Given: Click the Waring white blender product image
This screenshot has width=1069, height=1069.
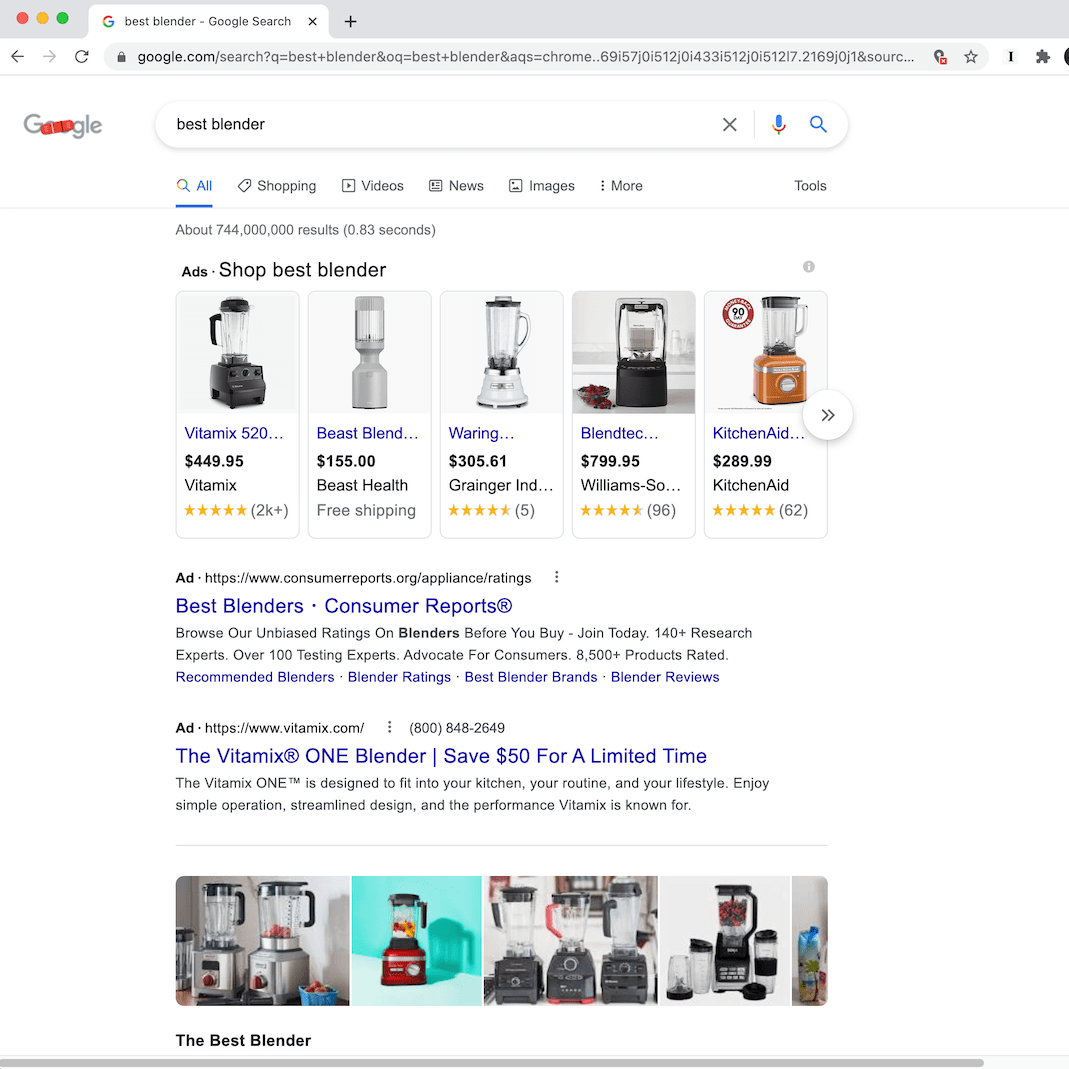Looking at the screenshot, I should tap(502, 353).
